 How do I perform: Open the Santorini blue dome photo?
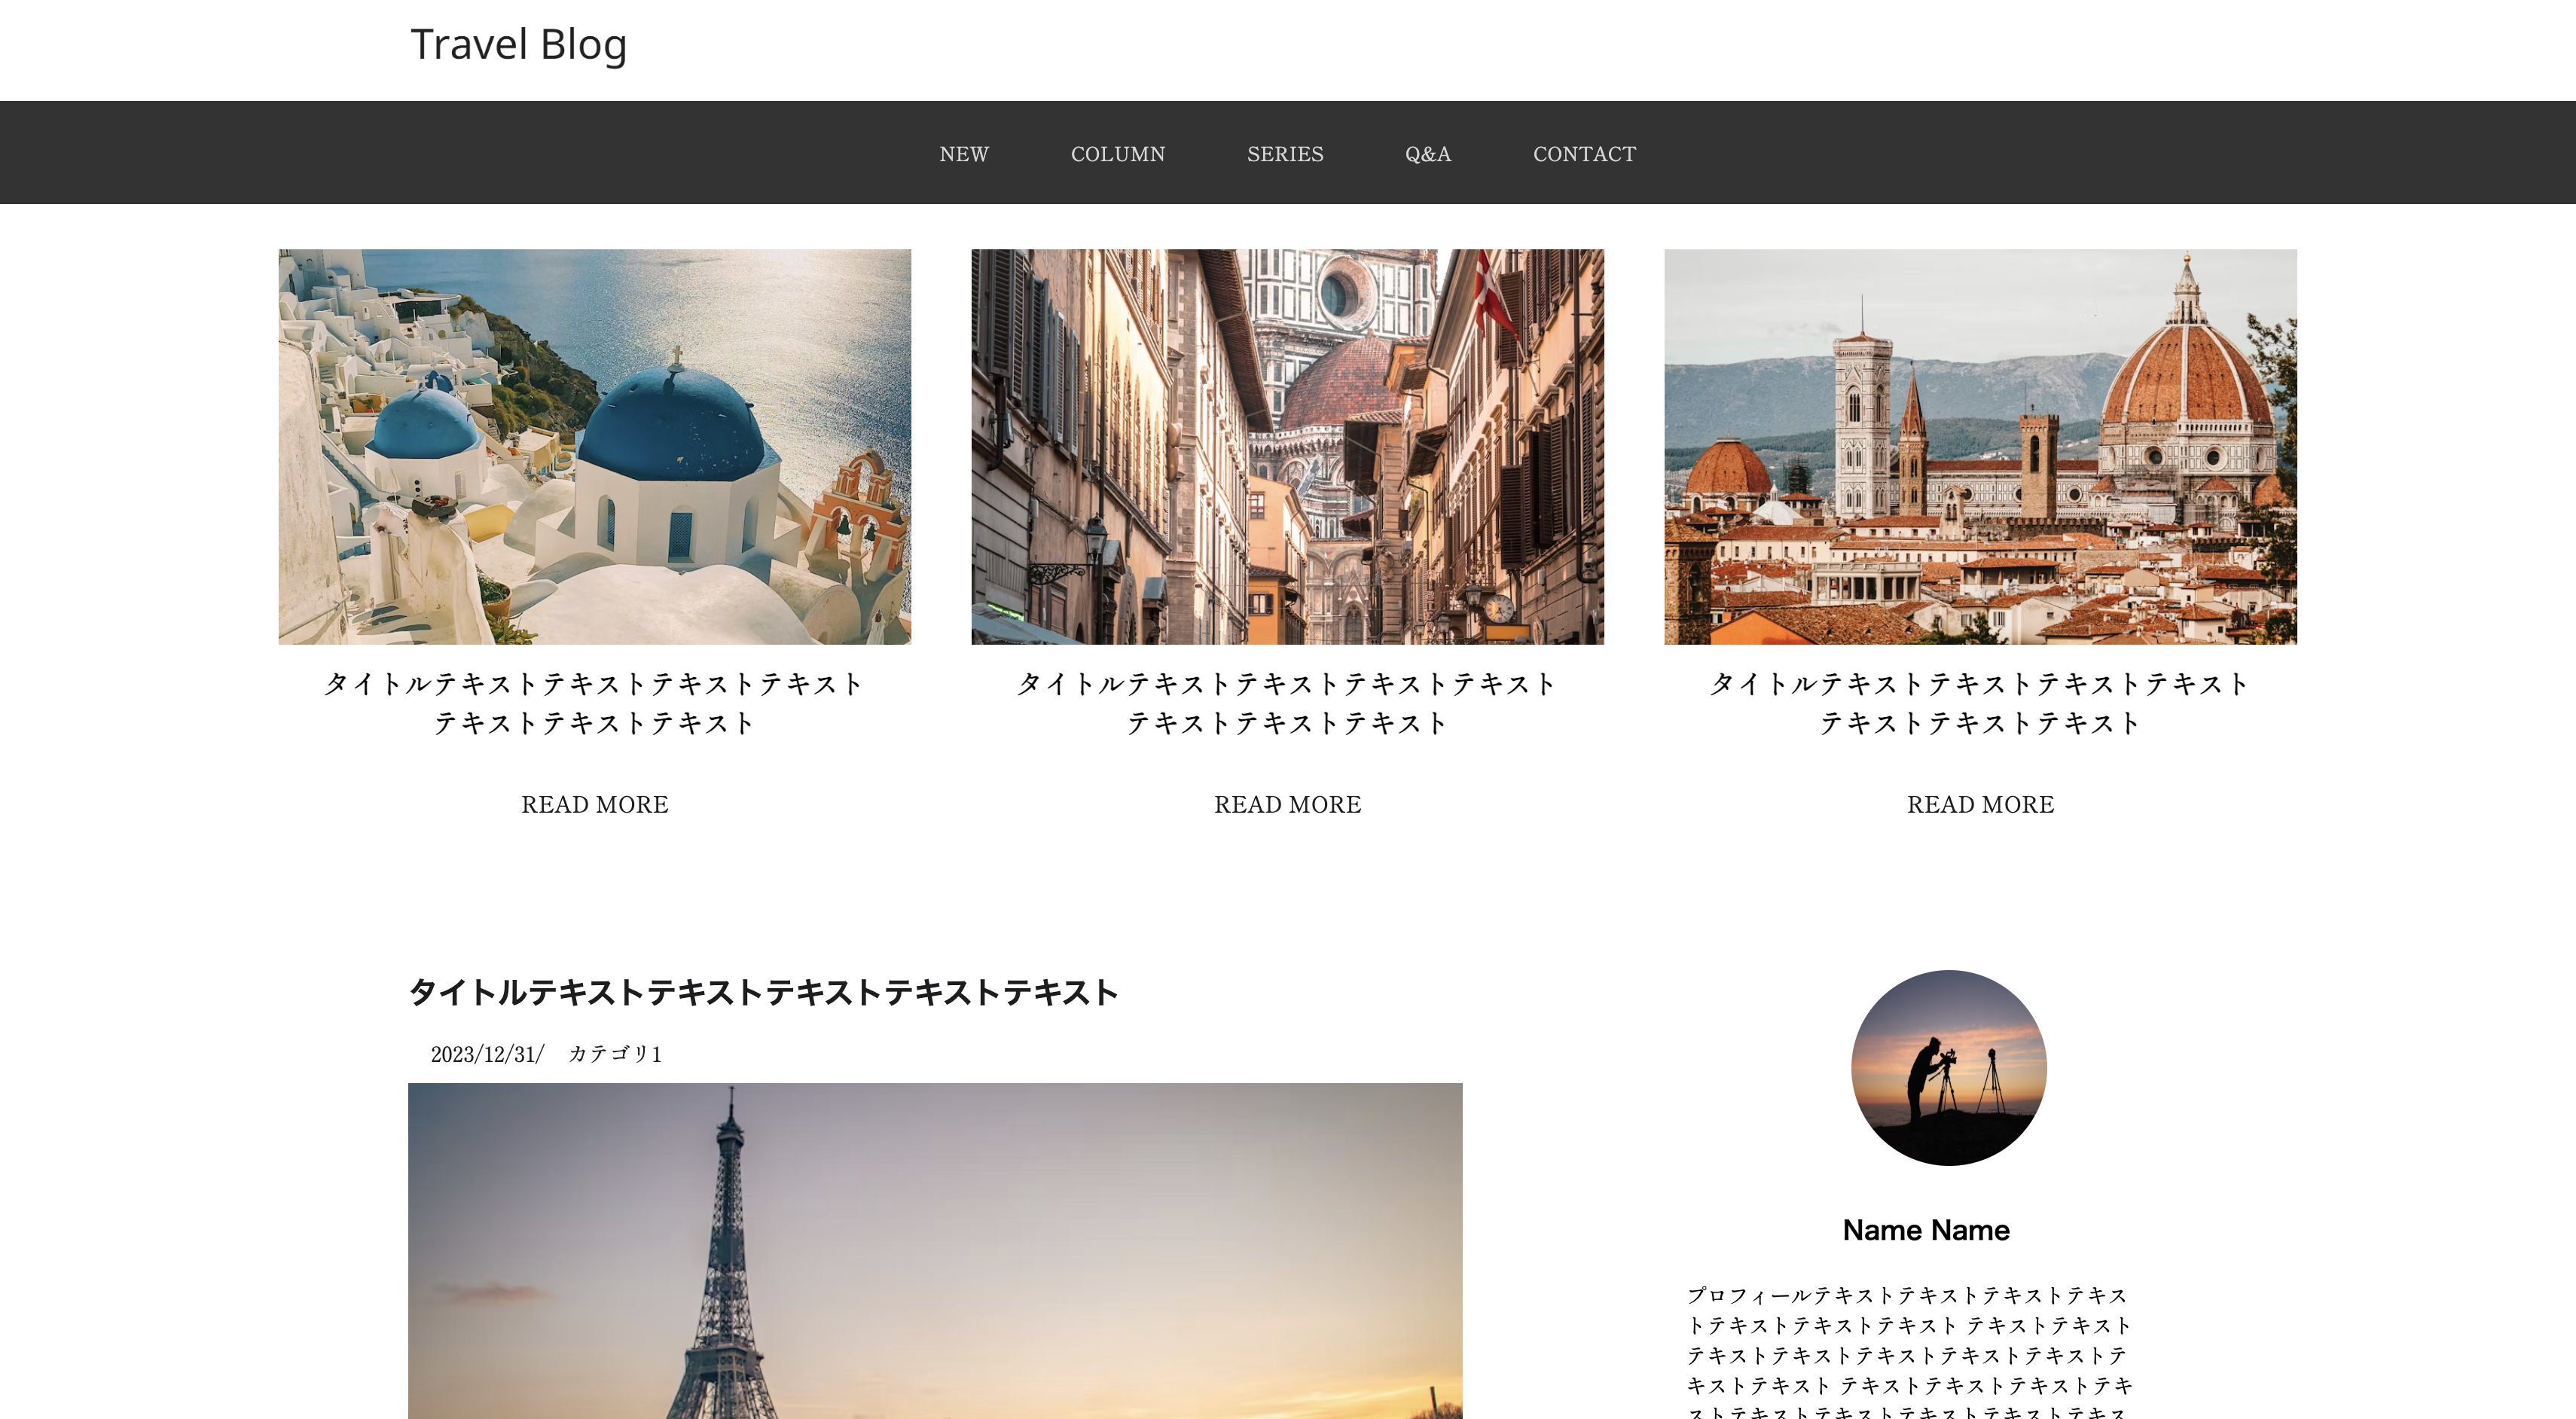pyautogui.click(x=594, y=446)
